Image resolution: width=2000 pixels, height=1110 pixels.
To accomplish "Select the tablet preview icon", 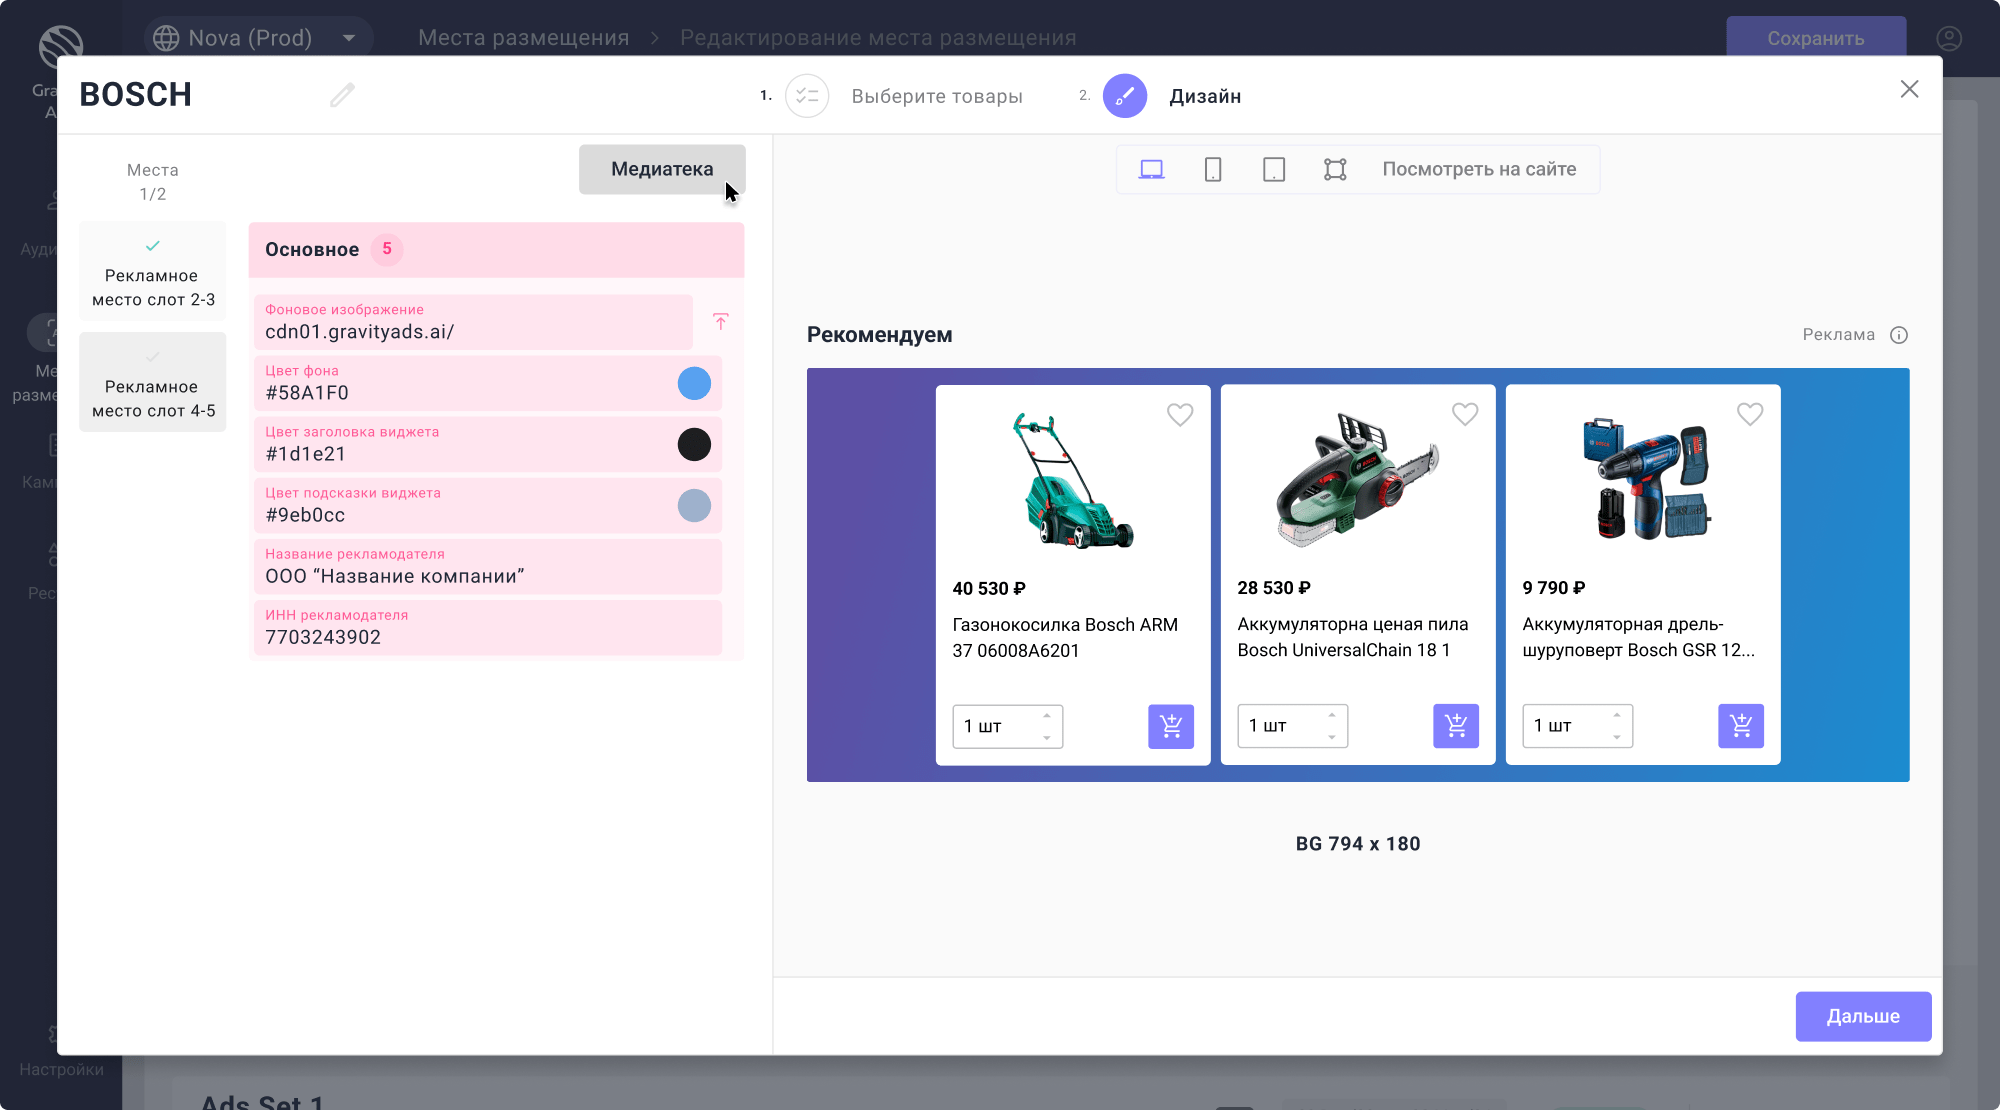I will point(1274,170).
